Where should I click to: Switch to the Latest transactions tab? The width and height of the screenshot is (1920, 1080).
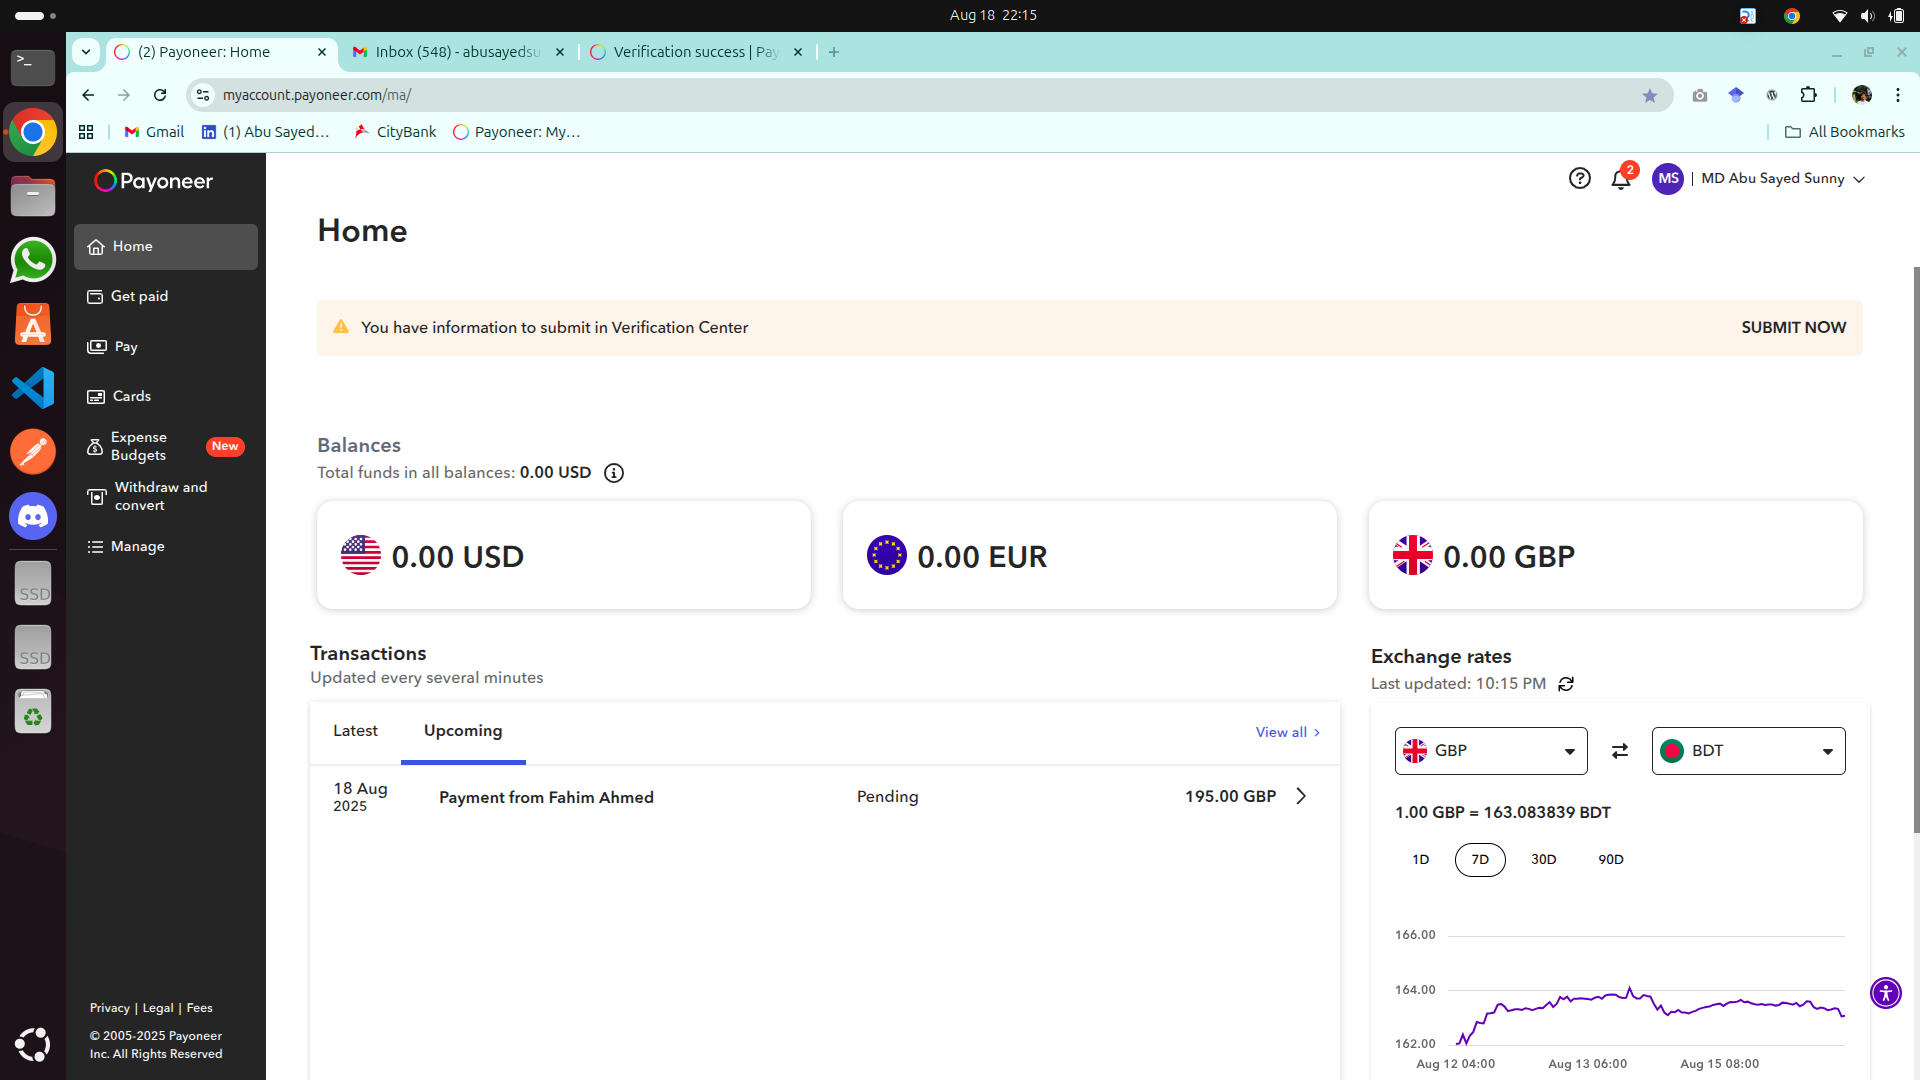click(x=355, y=731)
